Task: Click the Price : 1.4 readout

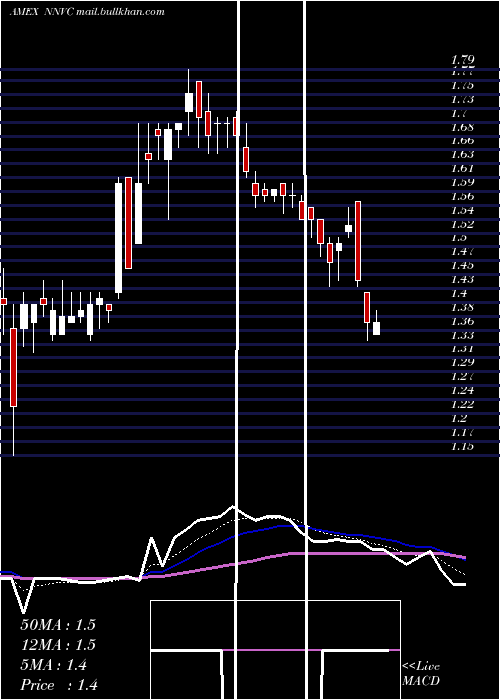Action: point(59,685)
